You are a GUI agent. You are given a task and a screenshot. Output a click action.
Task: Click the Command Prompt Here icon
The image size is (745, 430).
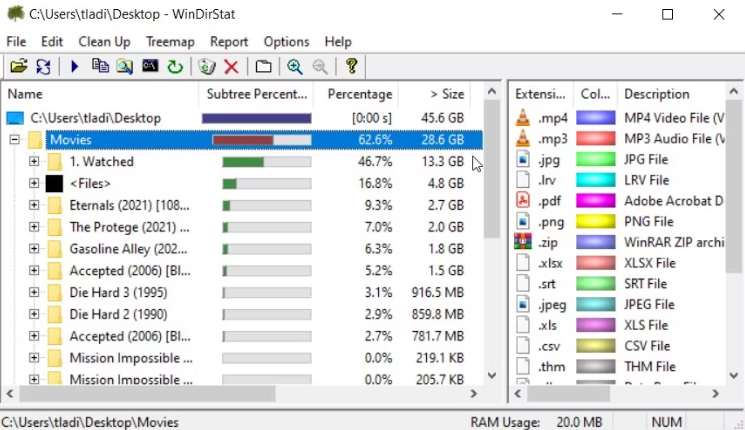click(150, 66)
